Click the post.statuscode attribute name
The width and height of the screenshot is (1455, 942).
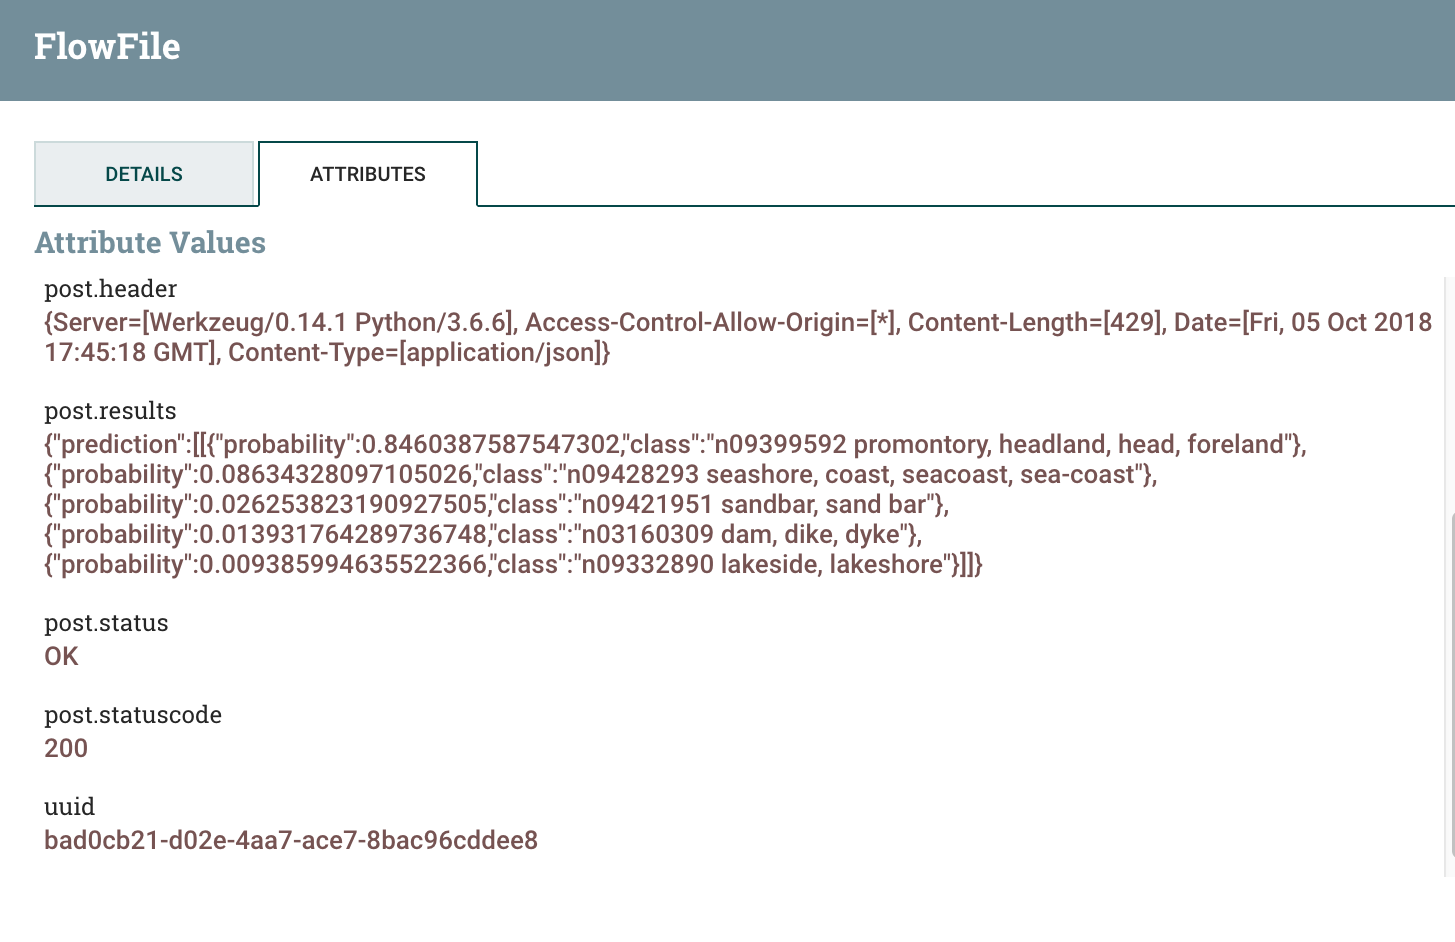pos(132,714)
